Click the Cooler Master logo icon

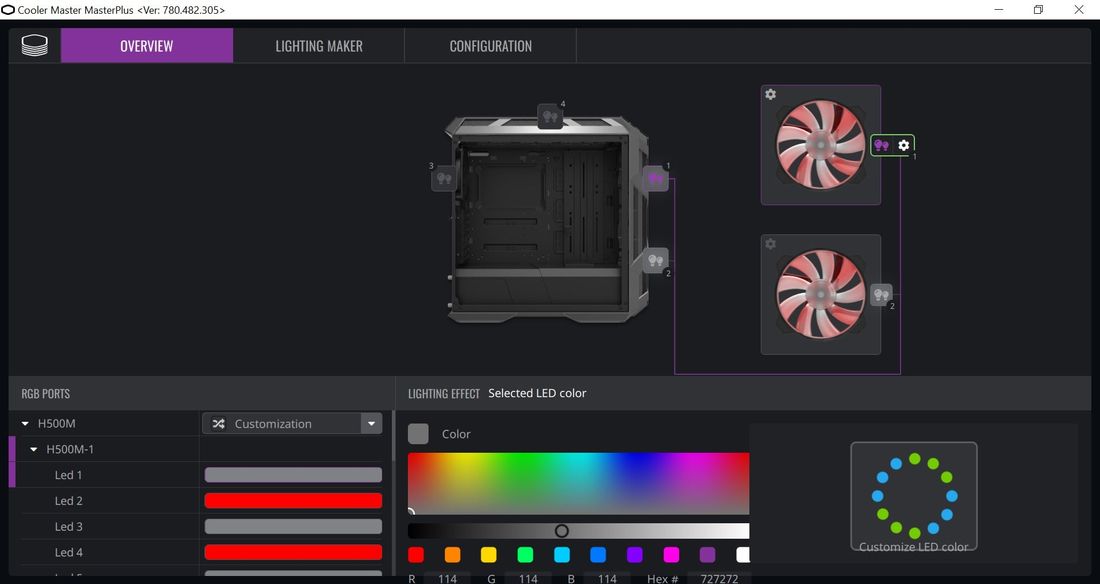(34, 46)
